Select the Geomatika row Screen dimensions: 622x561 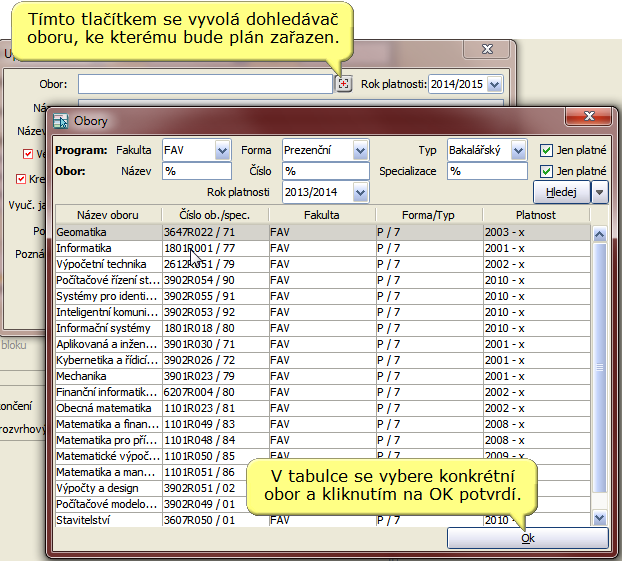point(323,232)
